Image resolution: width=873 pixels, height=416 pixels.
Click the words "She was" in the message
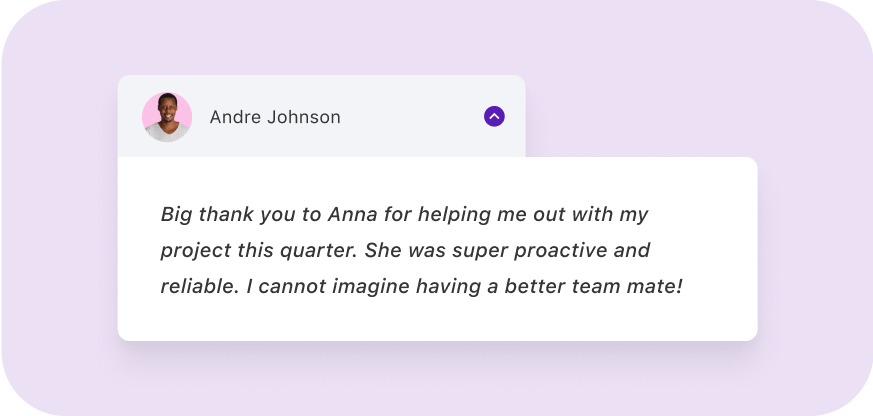point(405,251)
